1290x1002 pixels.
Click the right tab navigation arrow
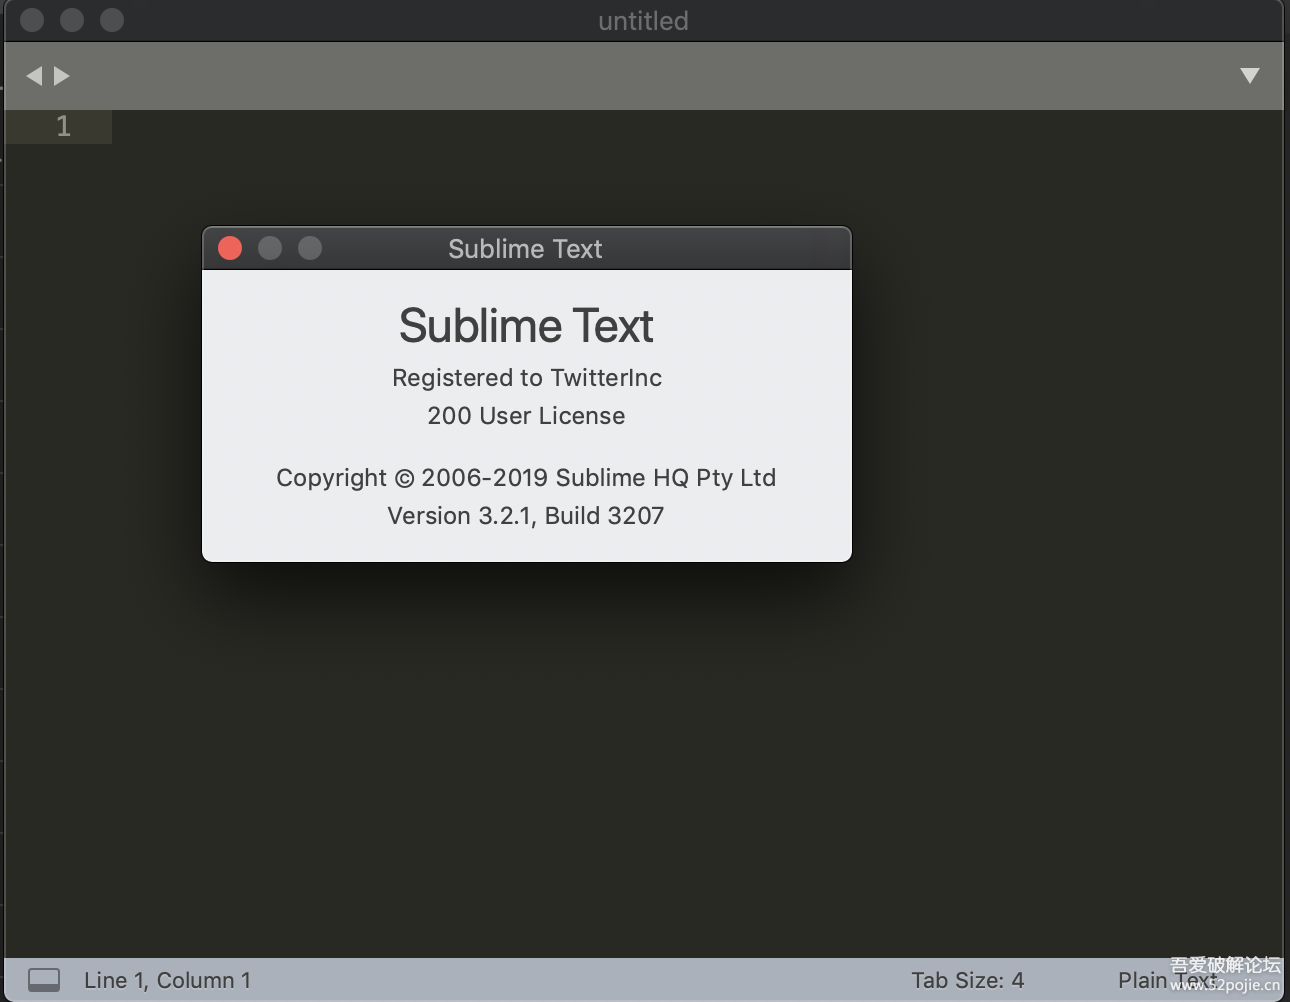tap(62, 76)
